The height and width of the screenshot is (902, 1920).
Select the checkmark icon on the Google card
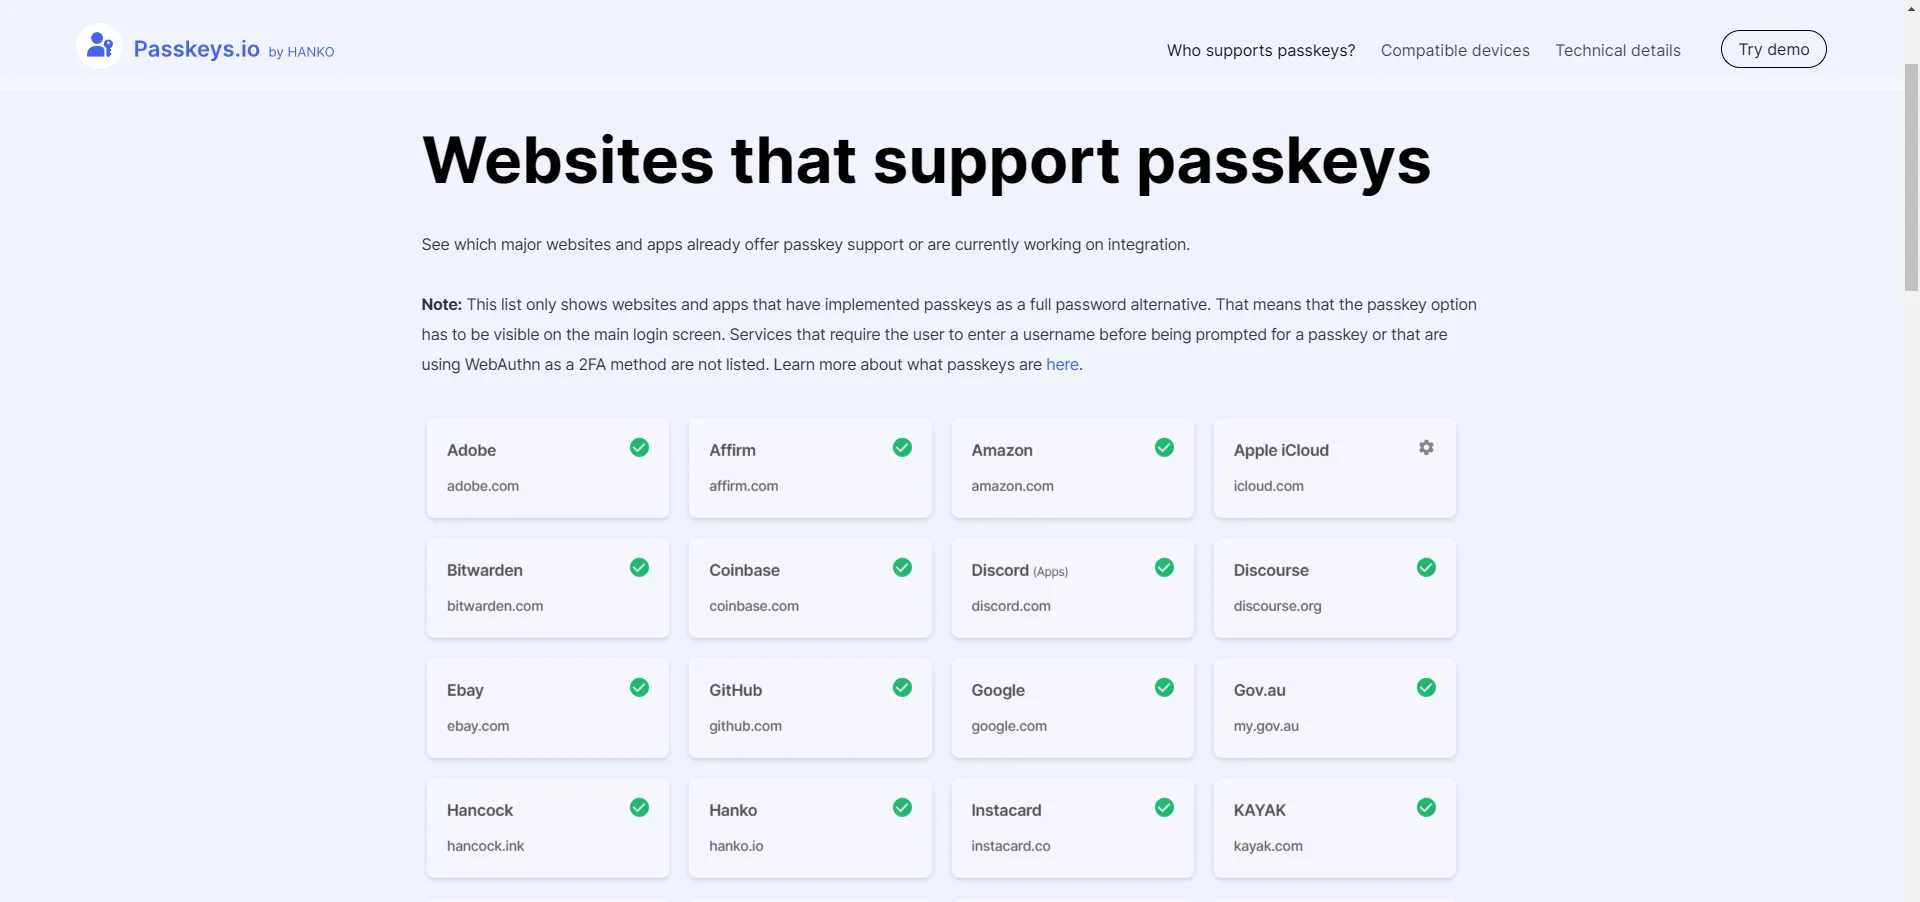(x=1164, y=687)
